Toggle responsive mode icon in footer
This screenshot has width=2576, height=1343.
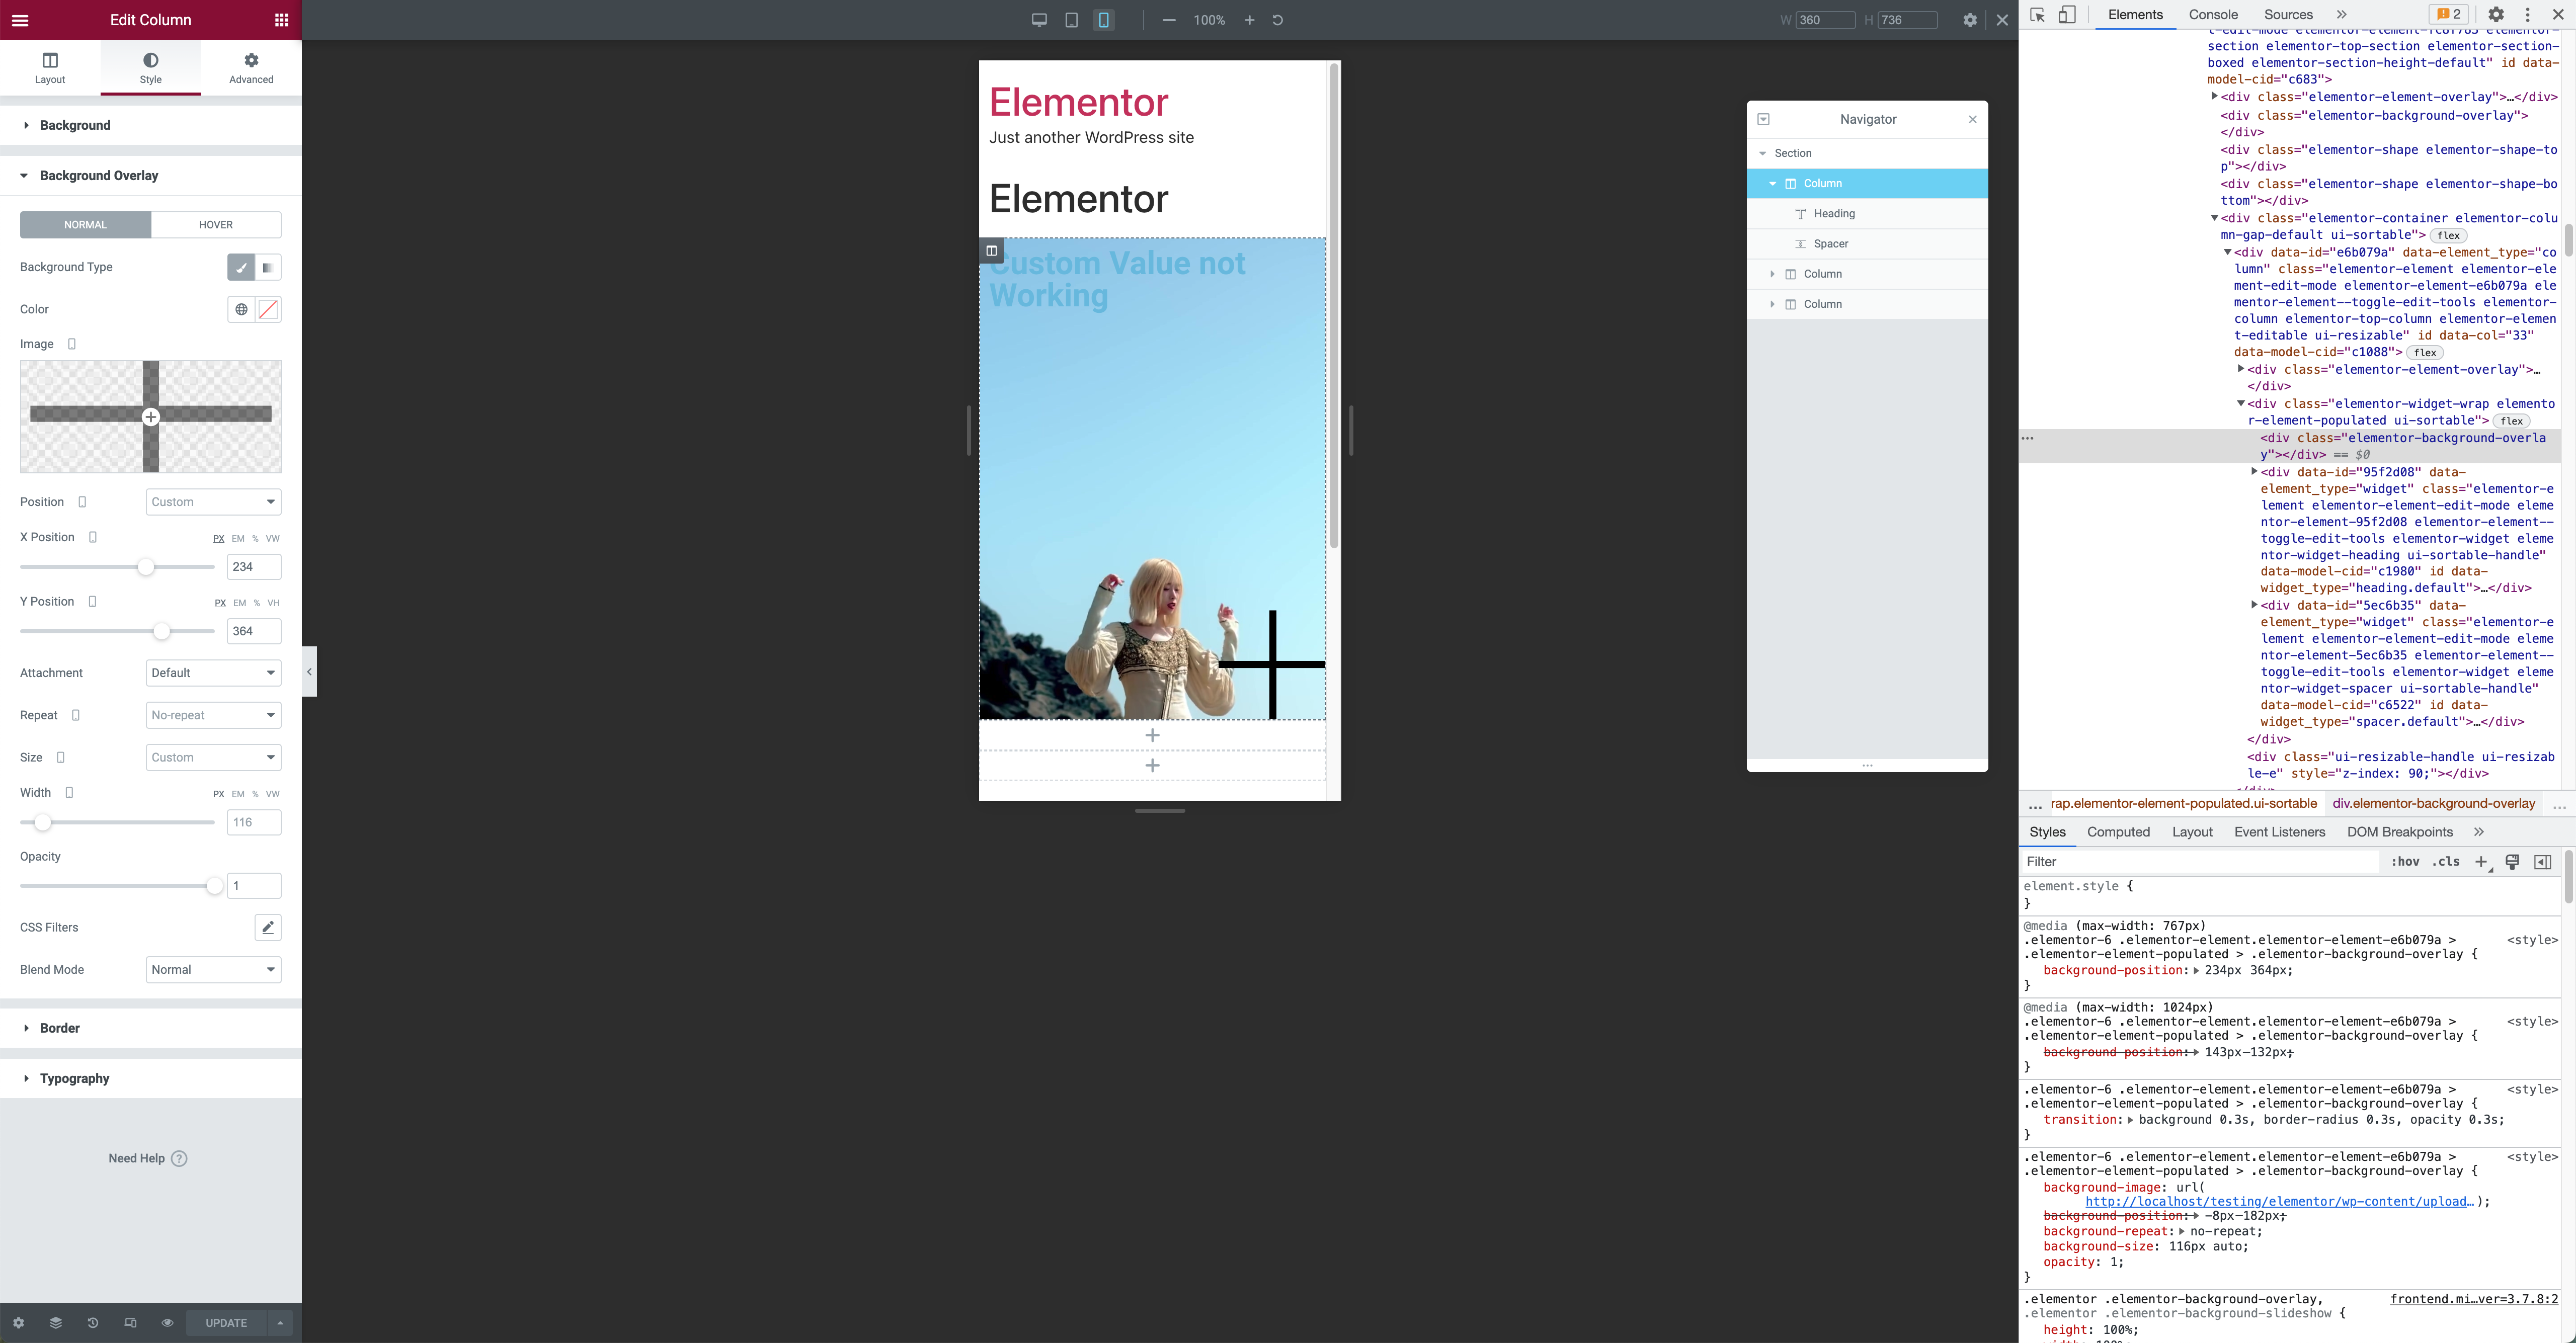pos(130,1323)
